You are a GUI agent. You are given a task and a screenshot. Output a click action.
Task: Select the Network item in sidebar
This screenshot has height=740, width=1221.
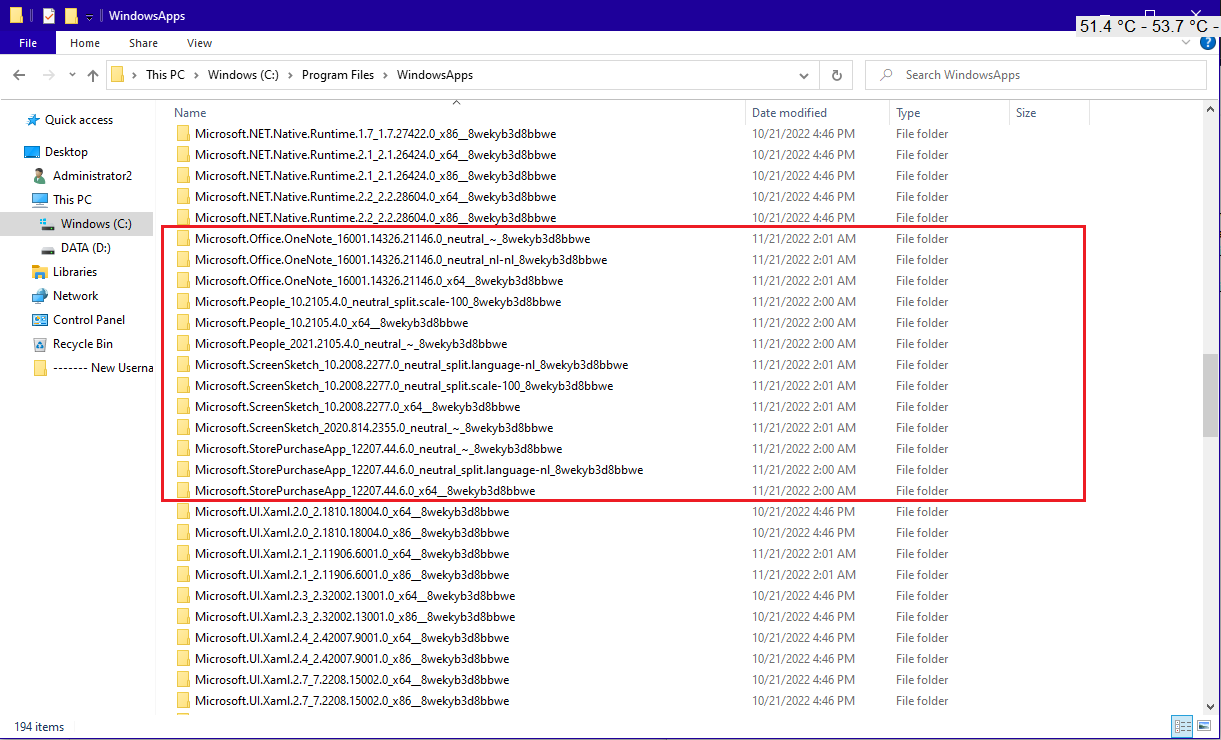tap(76, 296)
